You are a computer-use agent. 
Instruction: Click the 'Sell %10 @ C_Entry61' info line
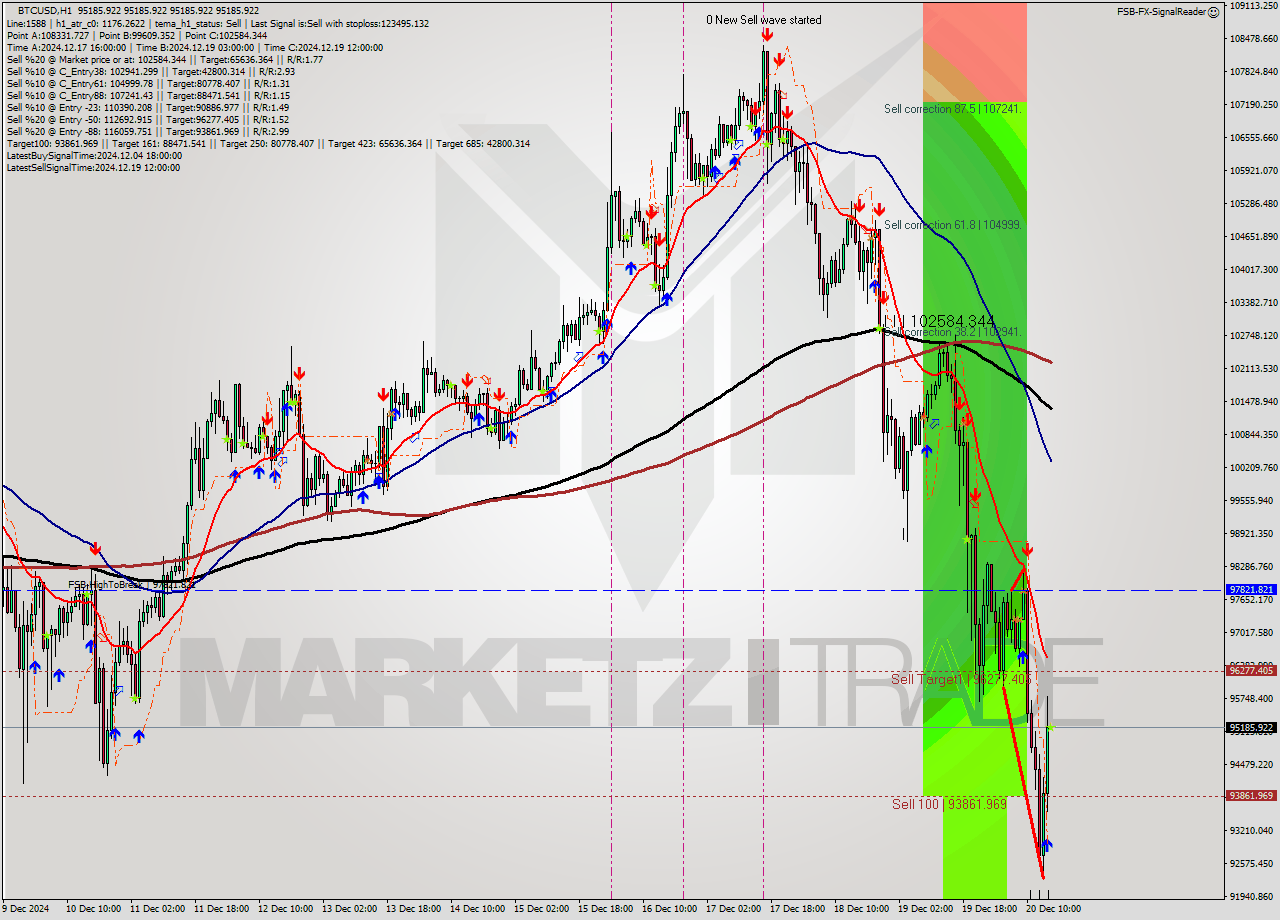tap(148, 83)
